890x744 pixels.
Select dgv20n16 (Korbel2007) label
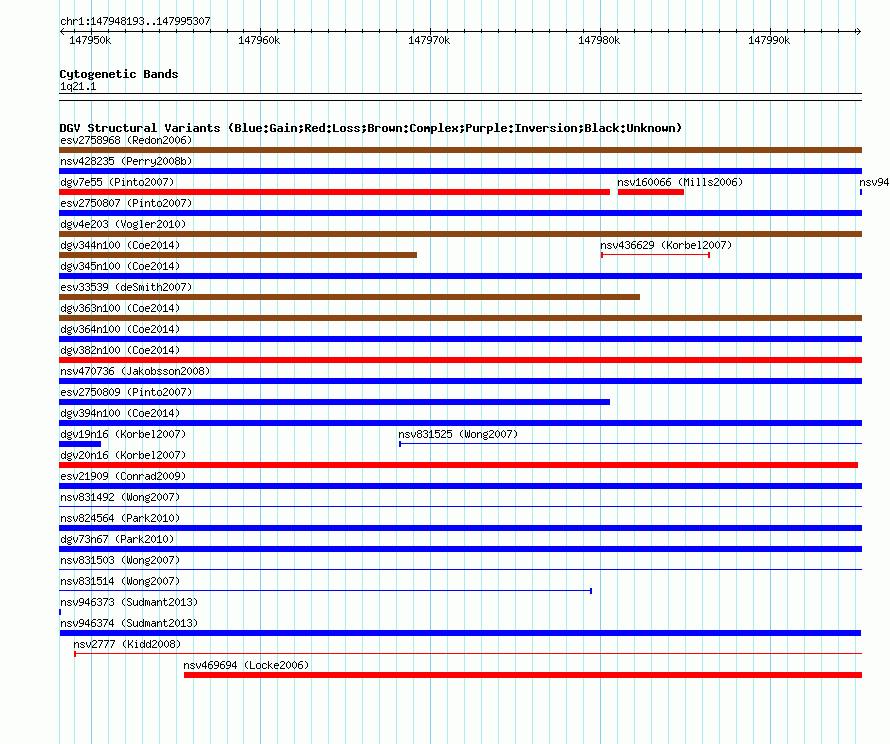(x=123, y=455)
